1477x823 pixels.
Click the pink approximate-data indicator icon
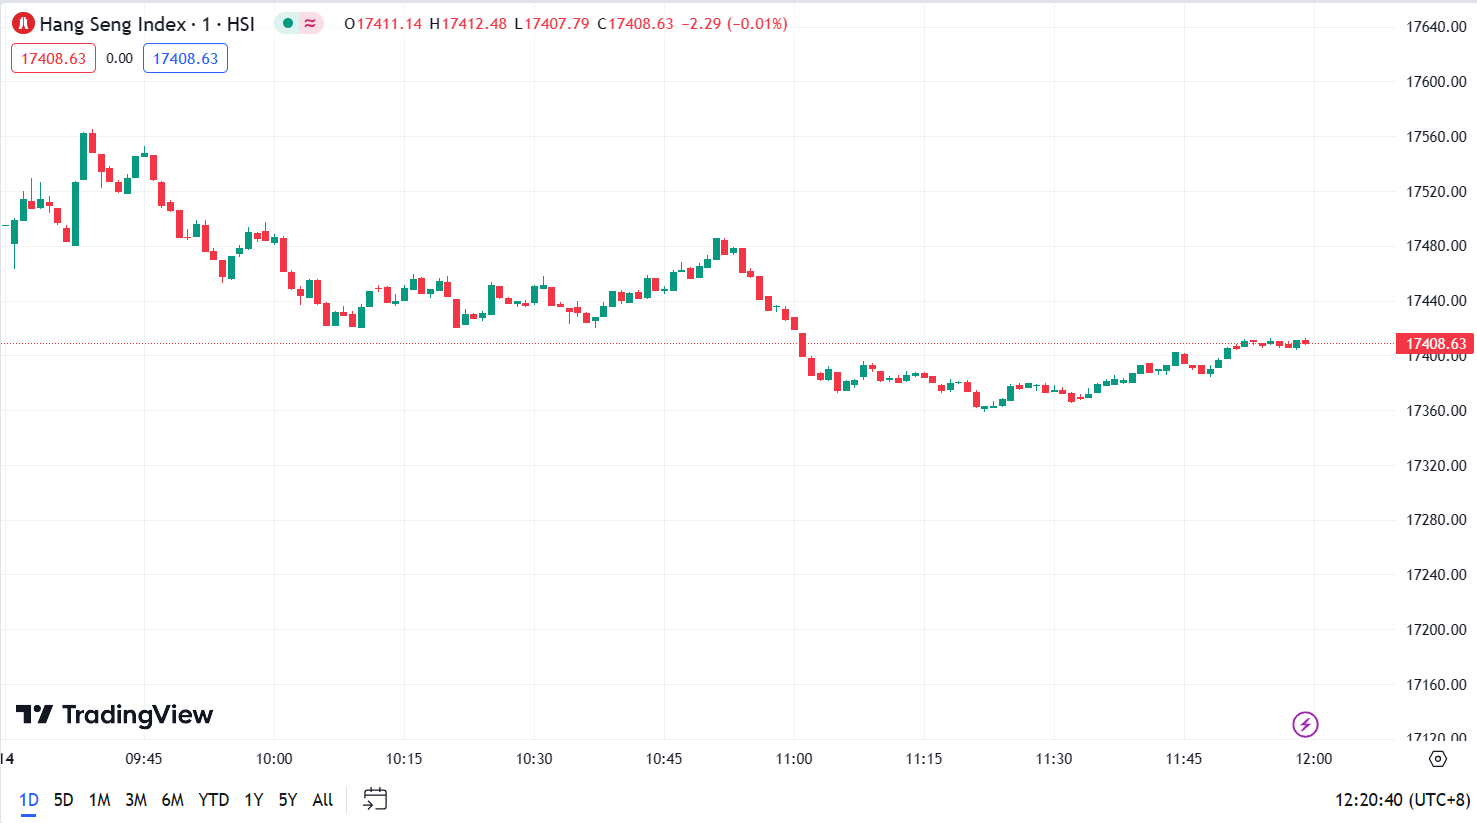click(x=311, y=23)
